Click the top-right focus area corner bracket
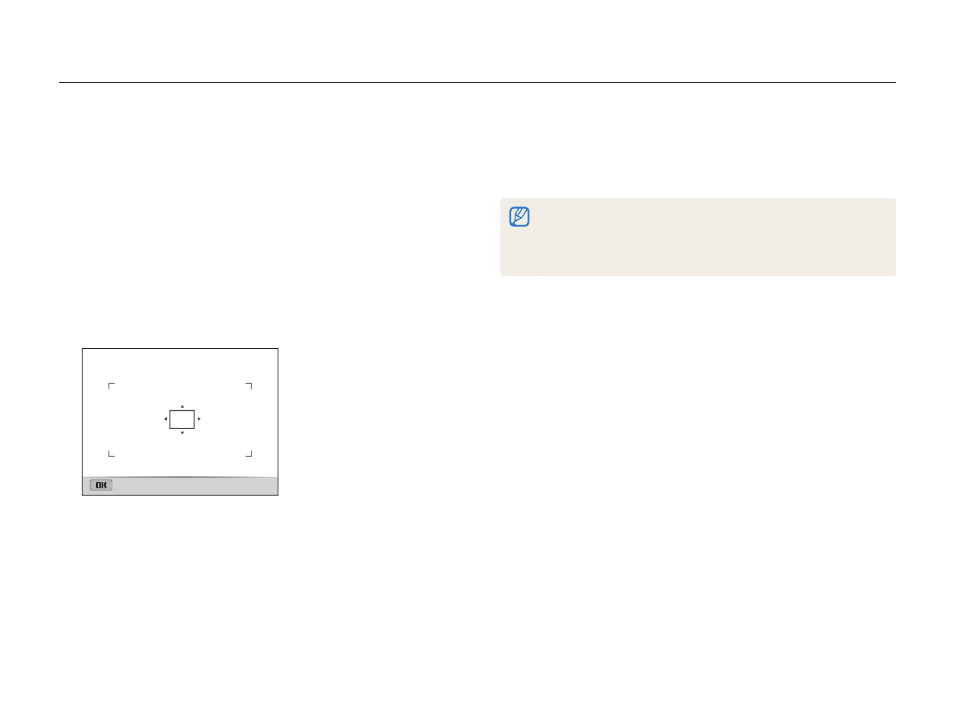This screenshot has height=720, width=954. coord(249,386)
